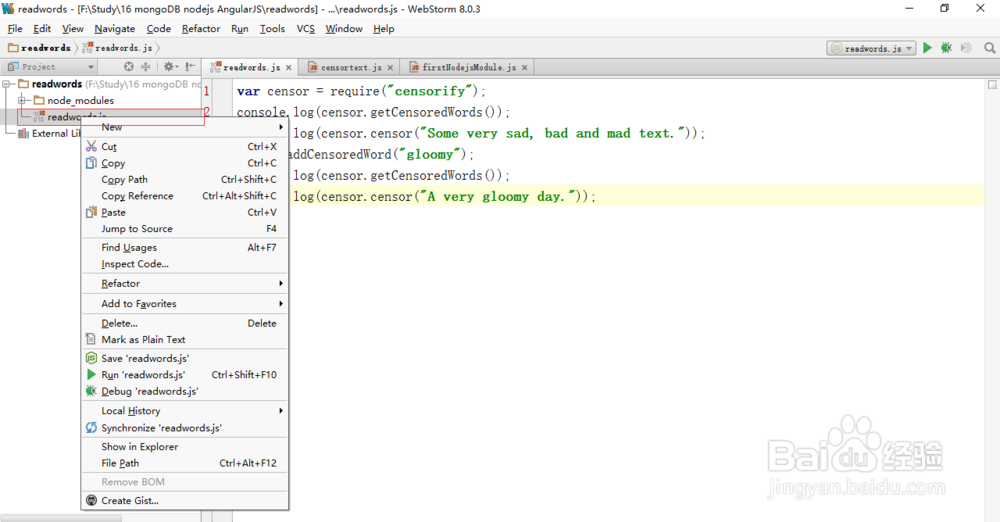The width and height of the screenshot is (1000, 522).
Task: Switch to the censortext.js tab
Action: tap(351, 67)
